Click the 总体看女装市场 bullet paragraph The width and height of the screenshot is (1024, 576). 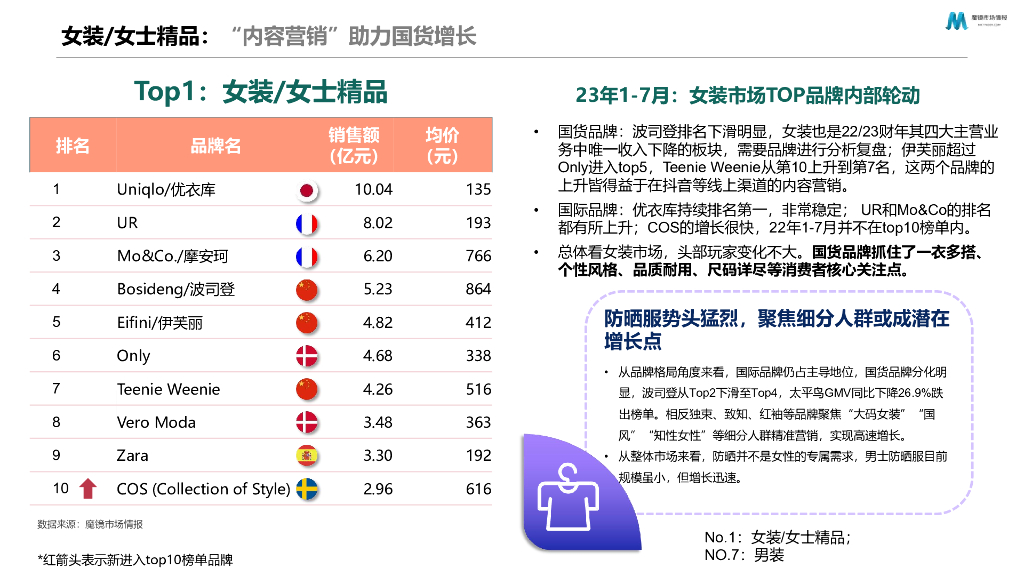pos(771,261)
